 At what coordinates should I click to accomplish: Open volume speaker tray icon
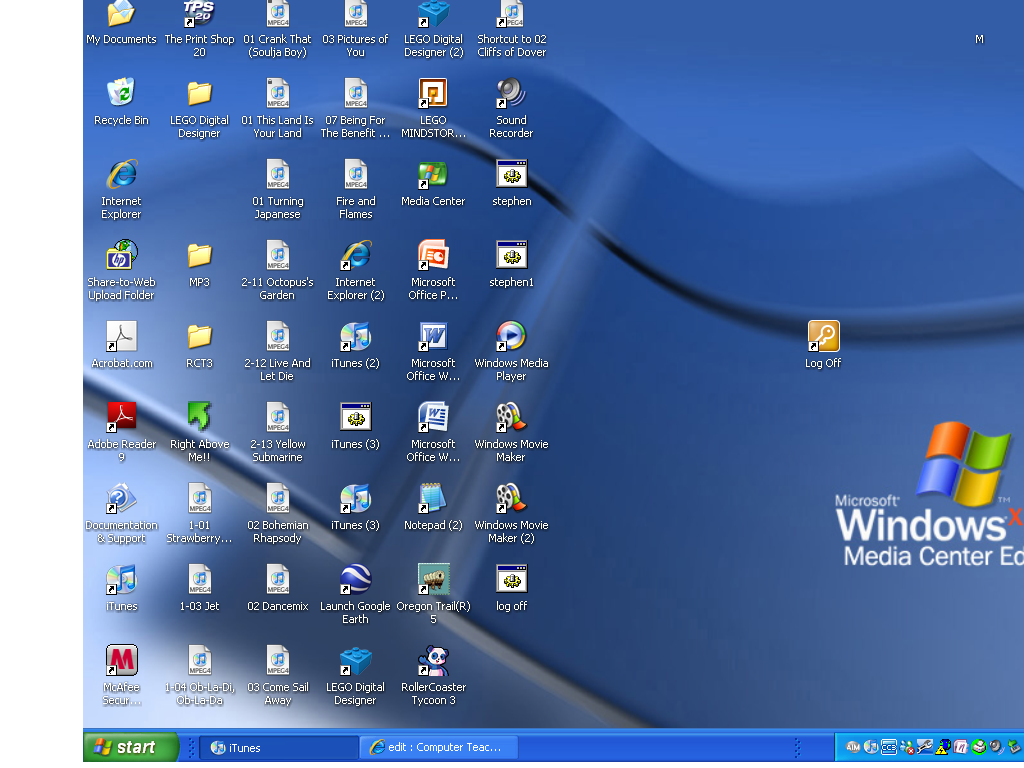click(x=996, y=746)
